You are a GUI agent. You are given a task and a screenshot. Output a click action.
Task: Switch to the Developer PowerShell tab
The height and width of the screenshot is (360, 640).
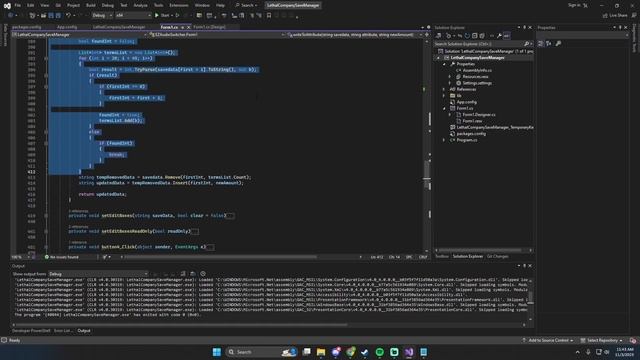(31, 331)
